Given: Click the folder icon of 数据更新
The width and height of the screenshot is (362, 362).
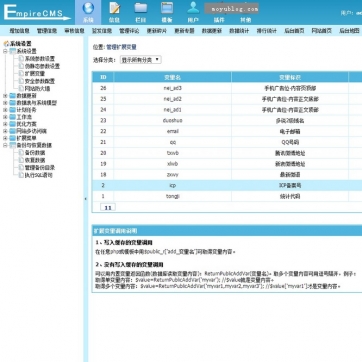Looking at the screenshot, I should click(13, 96).
